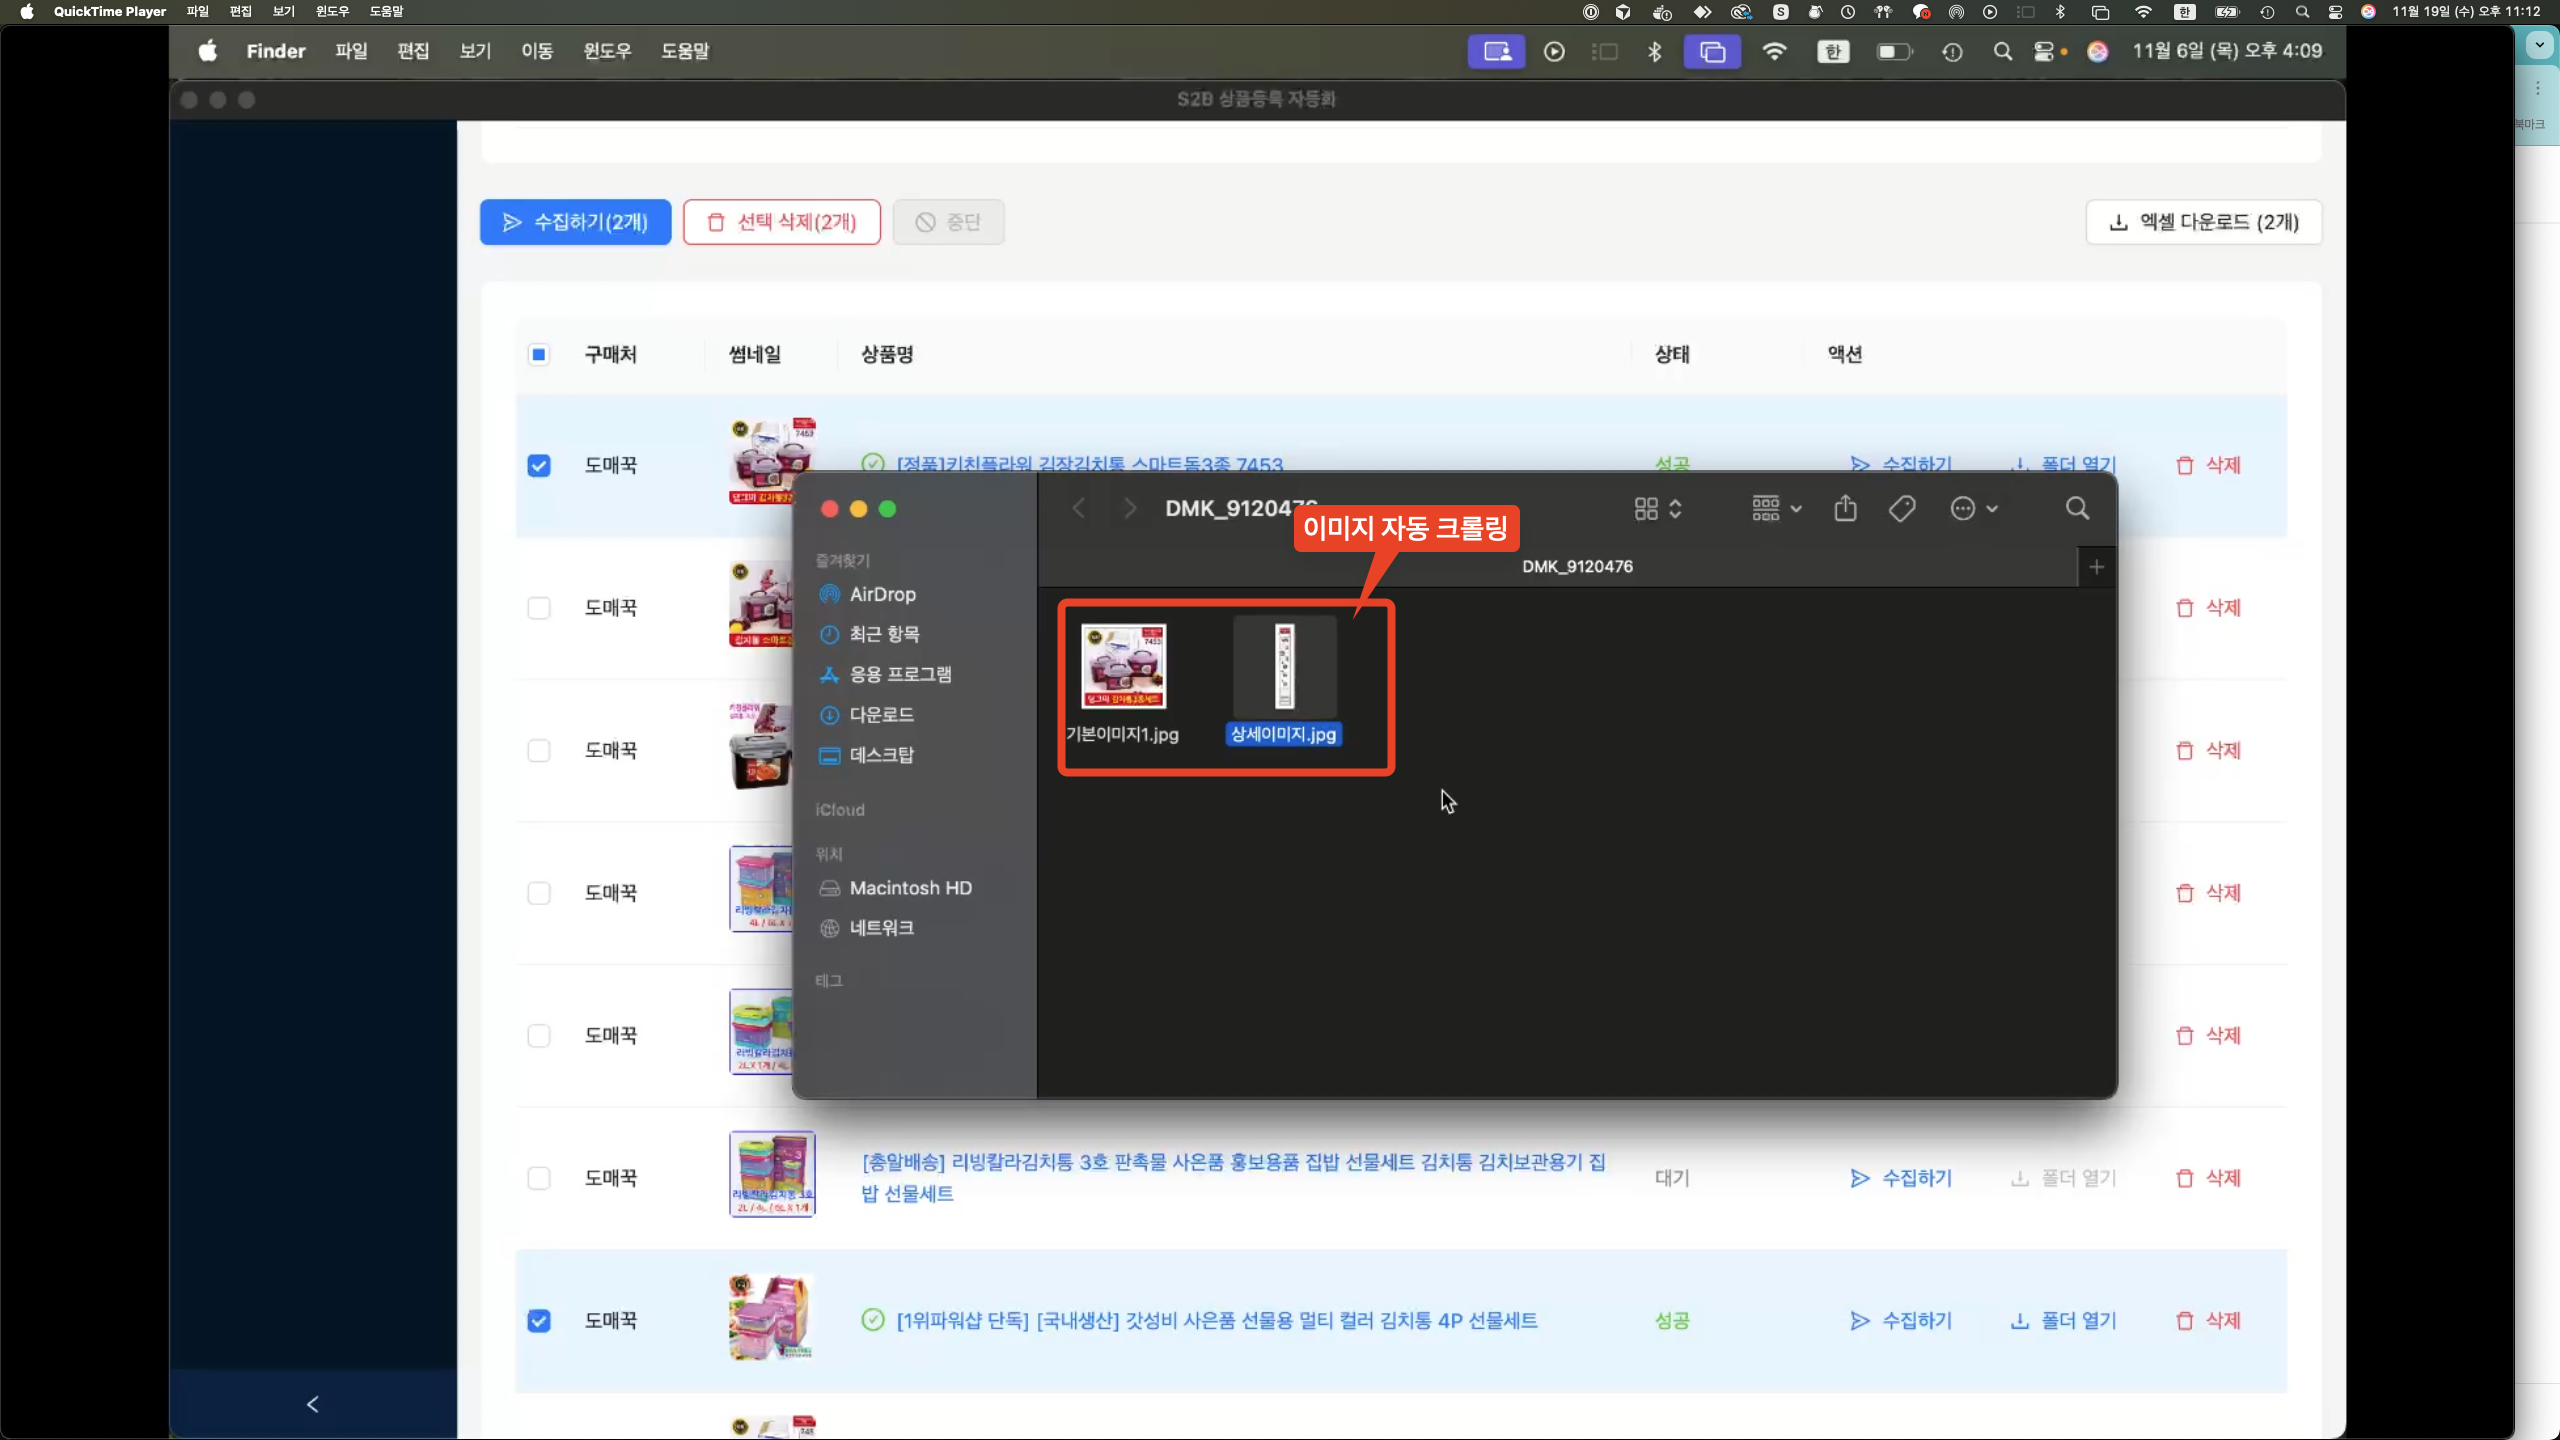Click the 엑셀 다운로드 (2개) button
The image size is (2560, 1440).
(x=2203, y=222)
